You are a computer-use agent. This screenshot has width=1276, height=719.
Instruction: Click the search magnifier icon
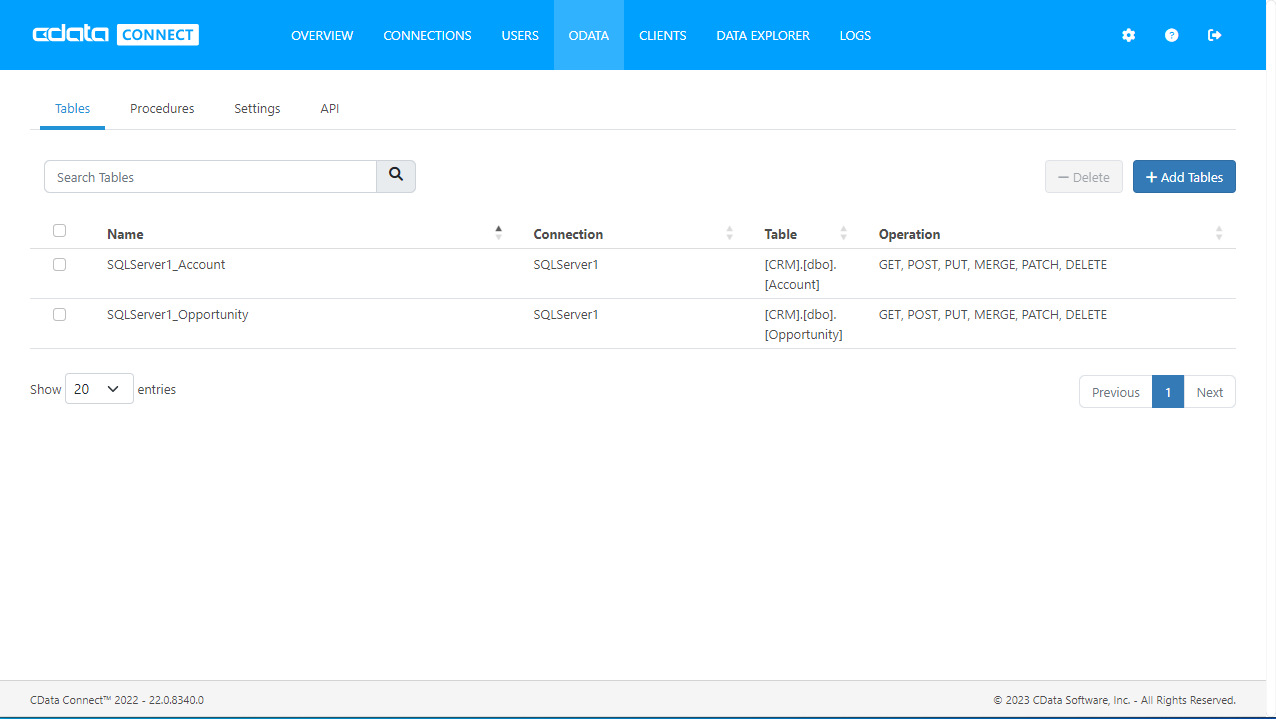tap(396, 176)
